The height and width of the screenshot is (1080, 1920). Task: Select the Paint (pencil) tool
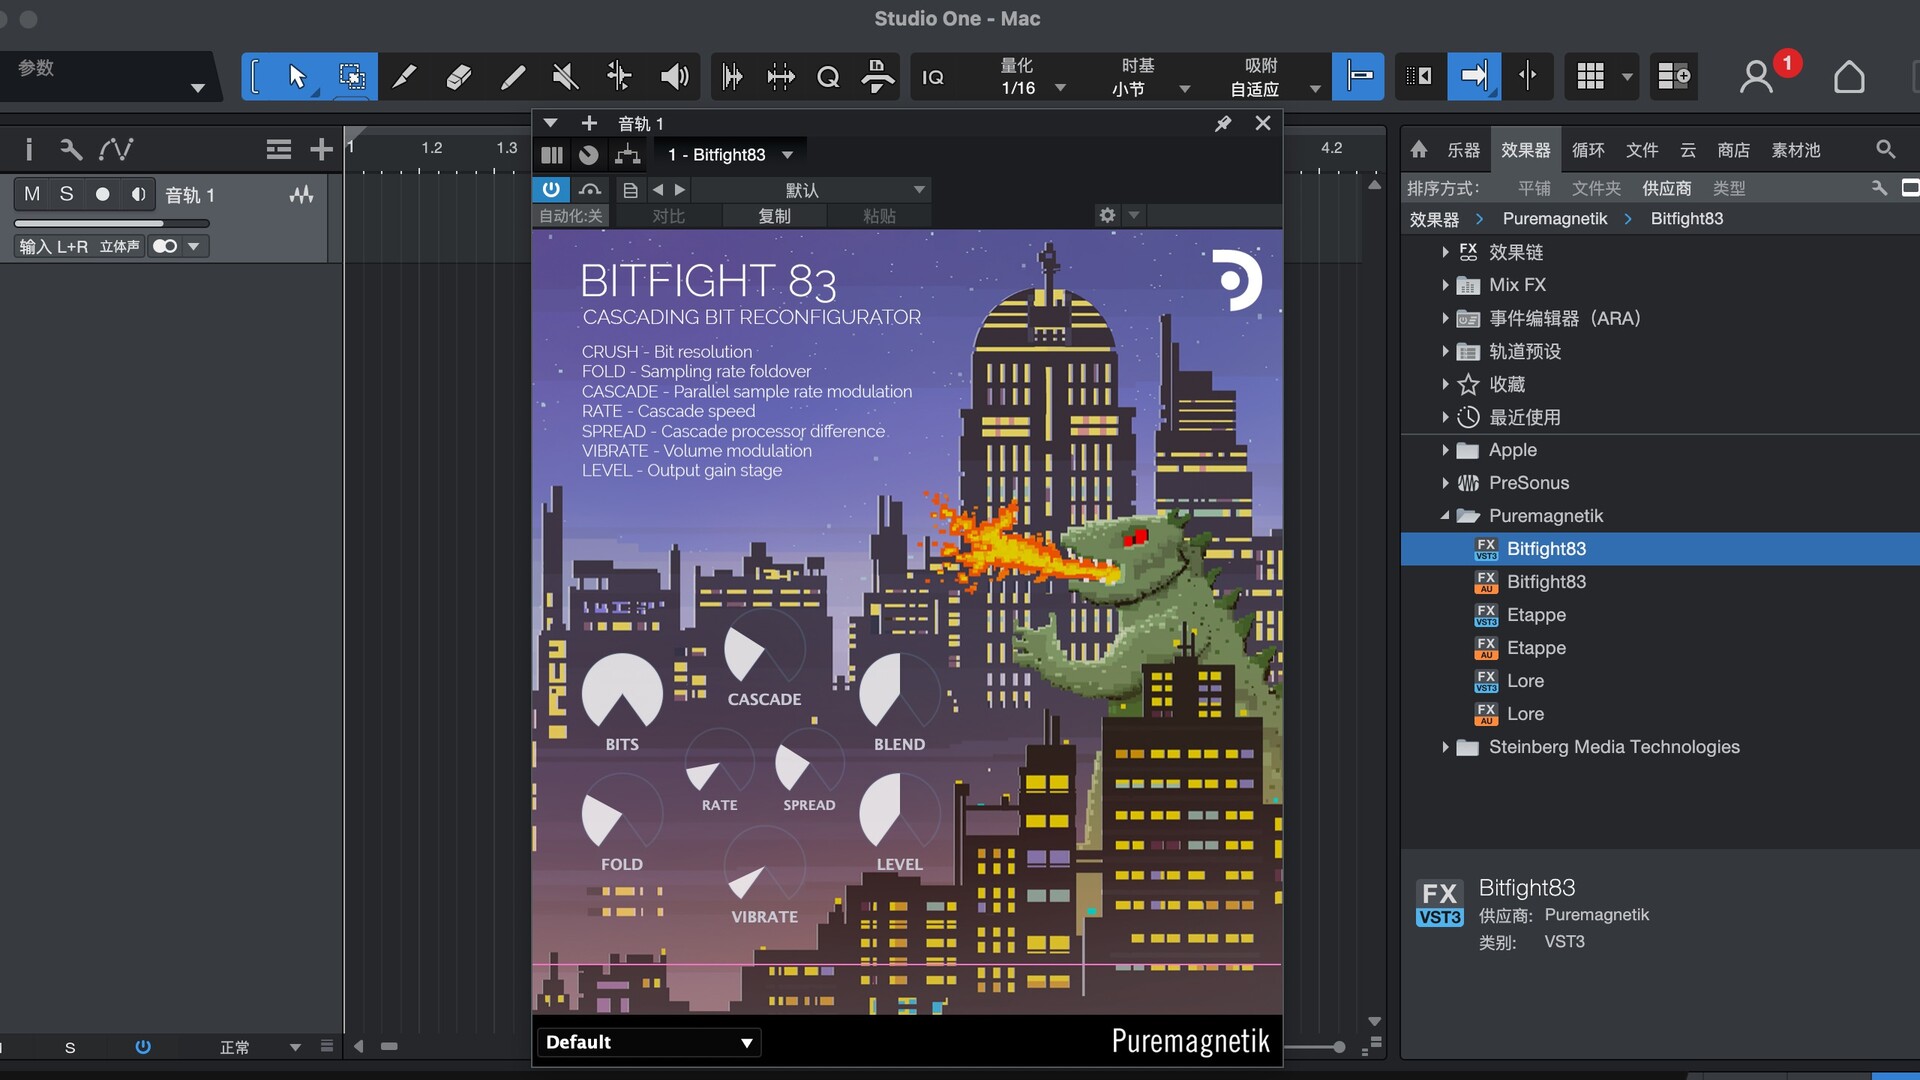(x=512, y=76)
